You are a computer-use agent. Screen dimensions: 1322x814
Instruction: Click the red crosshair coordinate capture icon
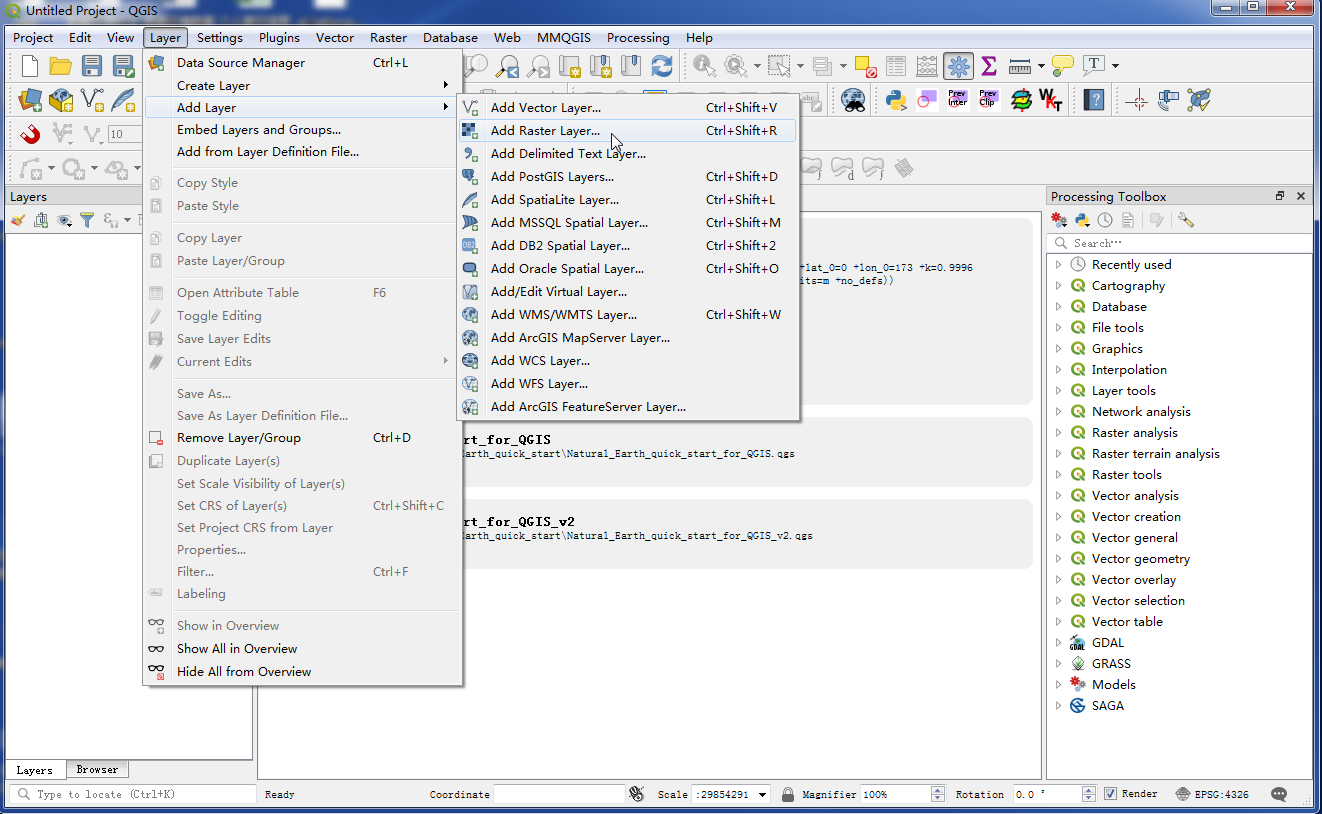pos(1137,100)
